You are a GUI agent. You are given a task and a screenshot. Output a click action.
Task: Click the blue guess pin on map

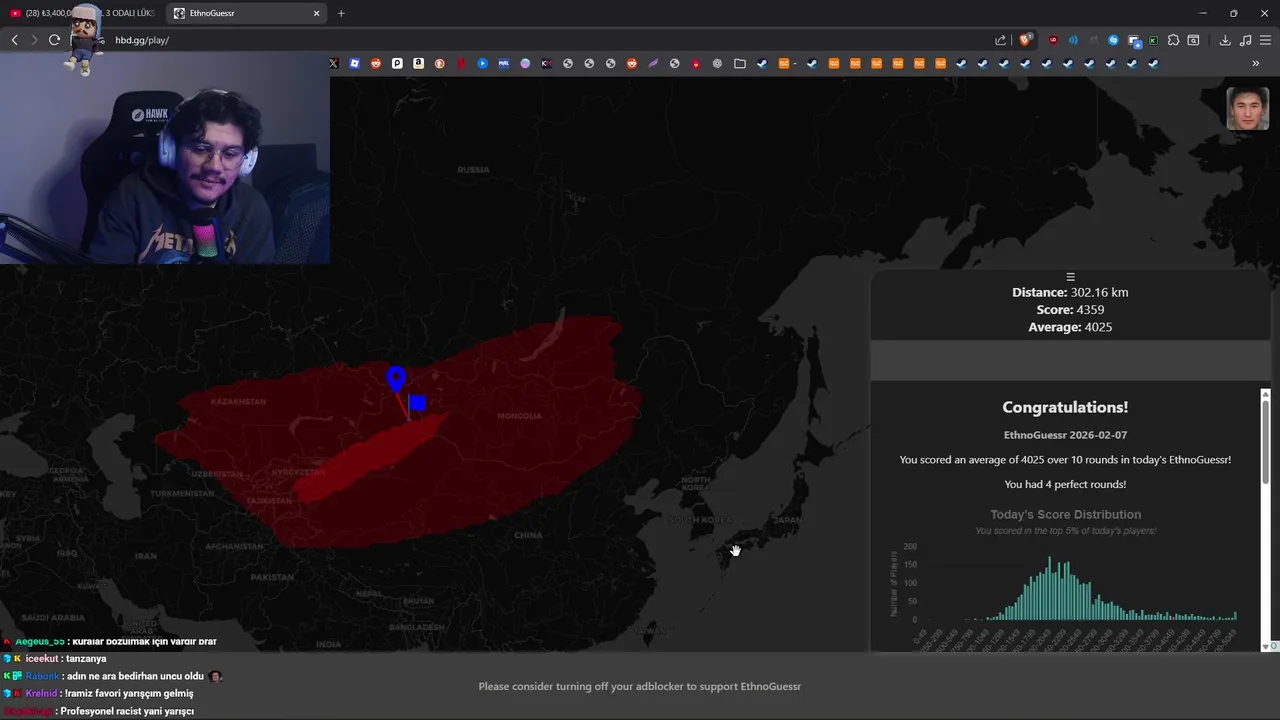coord(396,379)
